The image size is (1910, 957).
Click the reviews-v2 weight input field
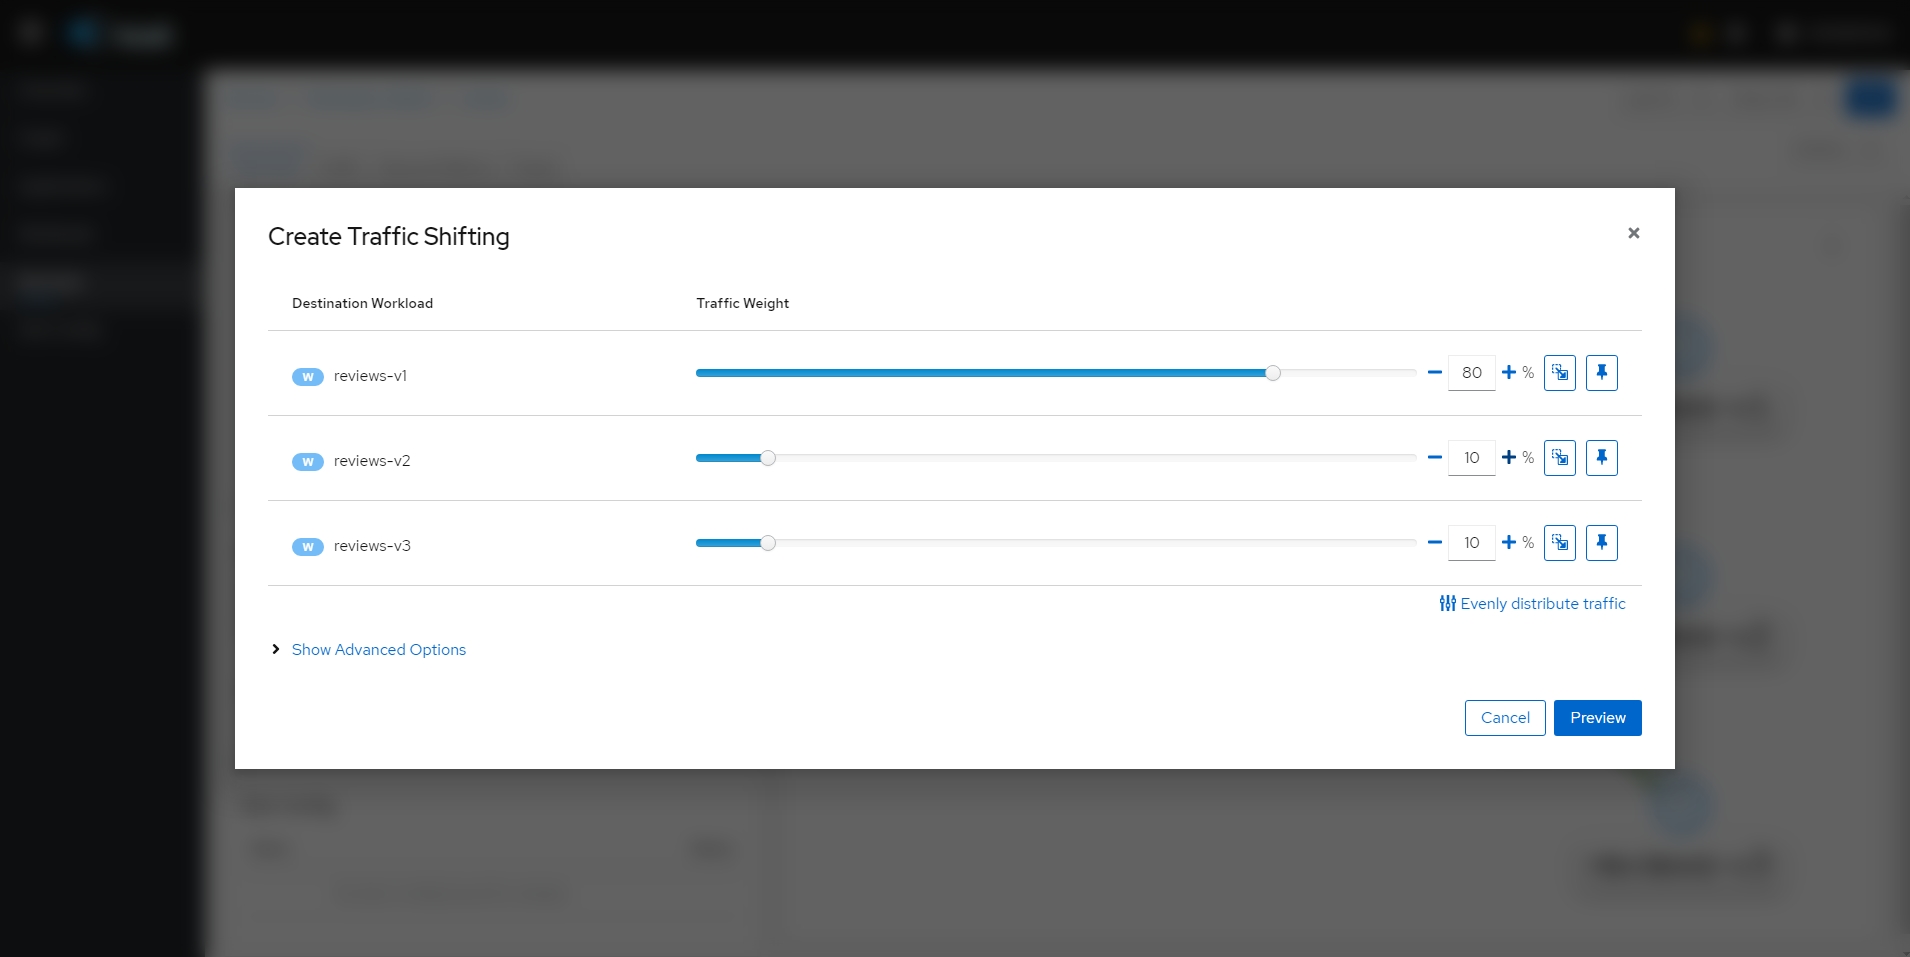(1471, 458)
